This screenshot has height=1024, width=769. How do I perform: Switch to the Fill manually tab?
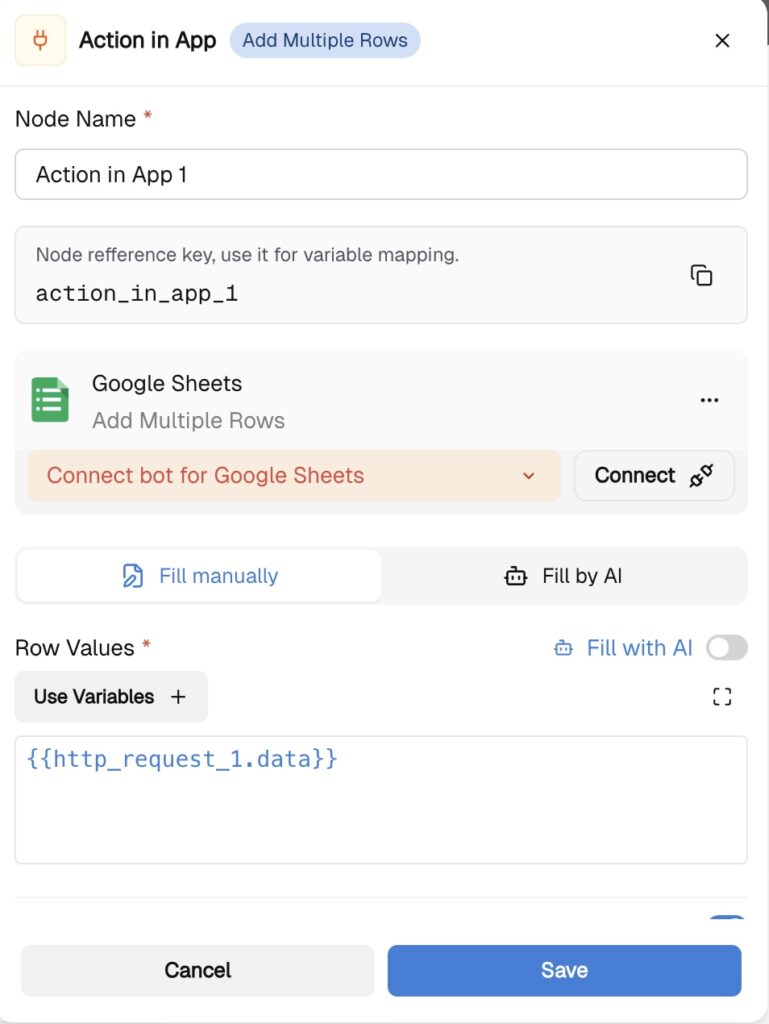pos(199,576)
